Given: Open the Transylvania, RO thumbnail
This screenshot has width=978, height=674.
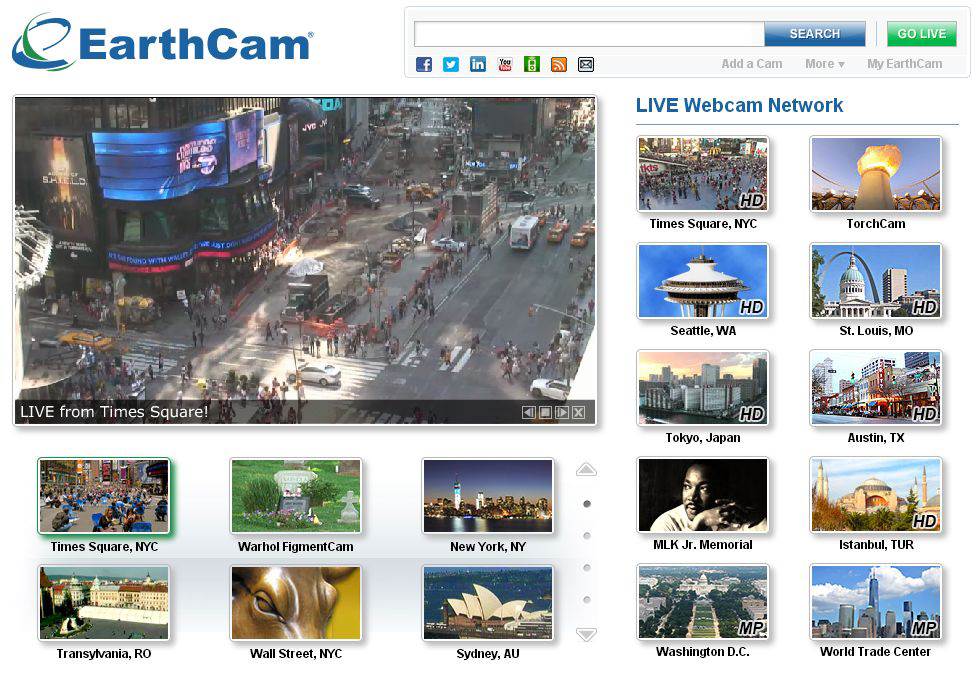Looking at the screenshot, I should pos(104,603).
